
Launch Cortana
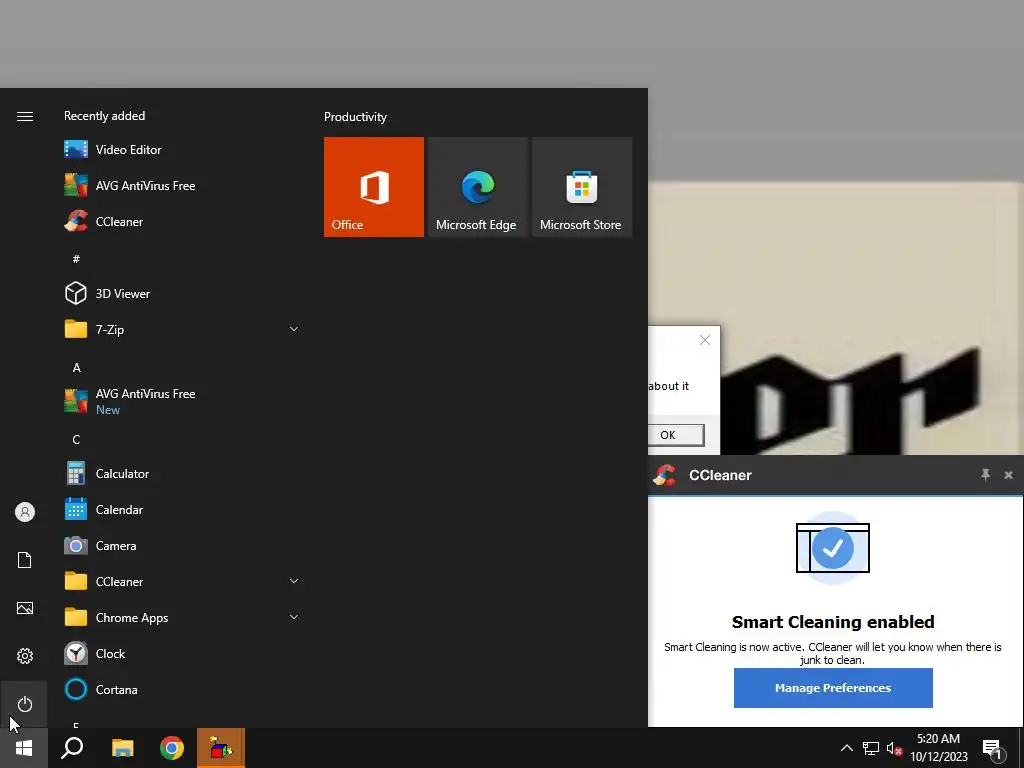click(x=183, y=689)
